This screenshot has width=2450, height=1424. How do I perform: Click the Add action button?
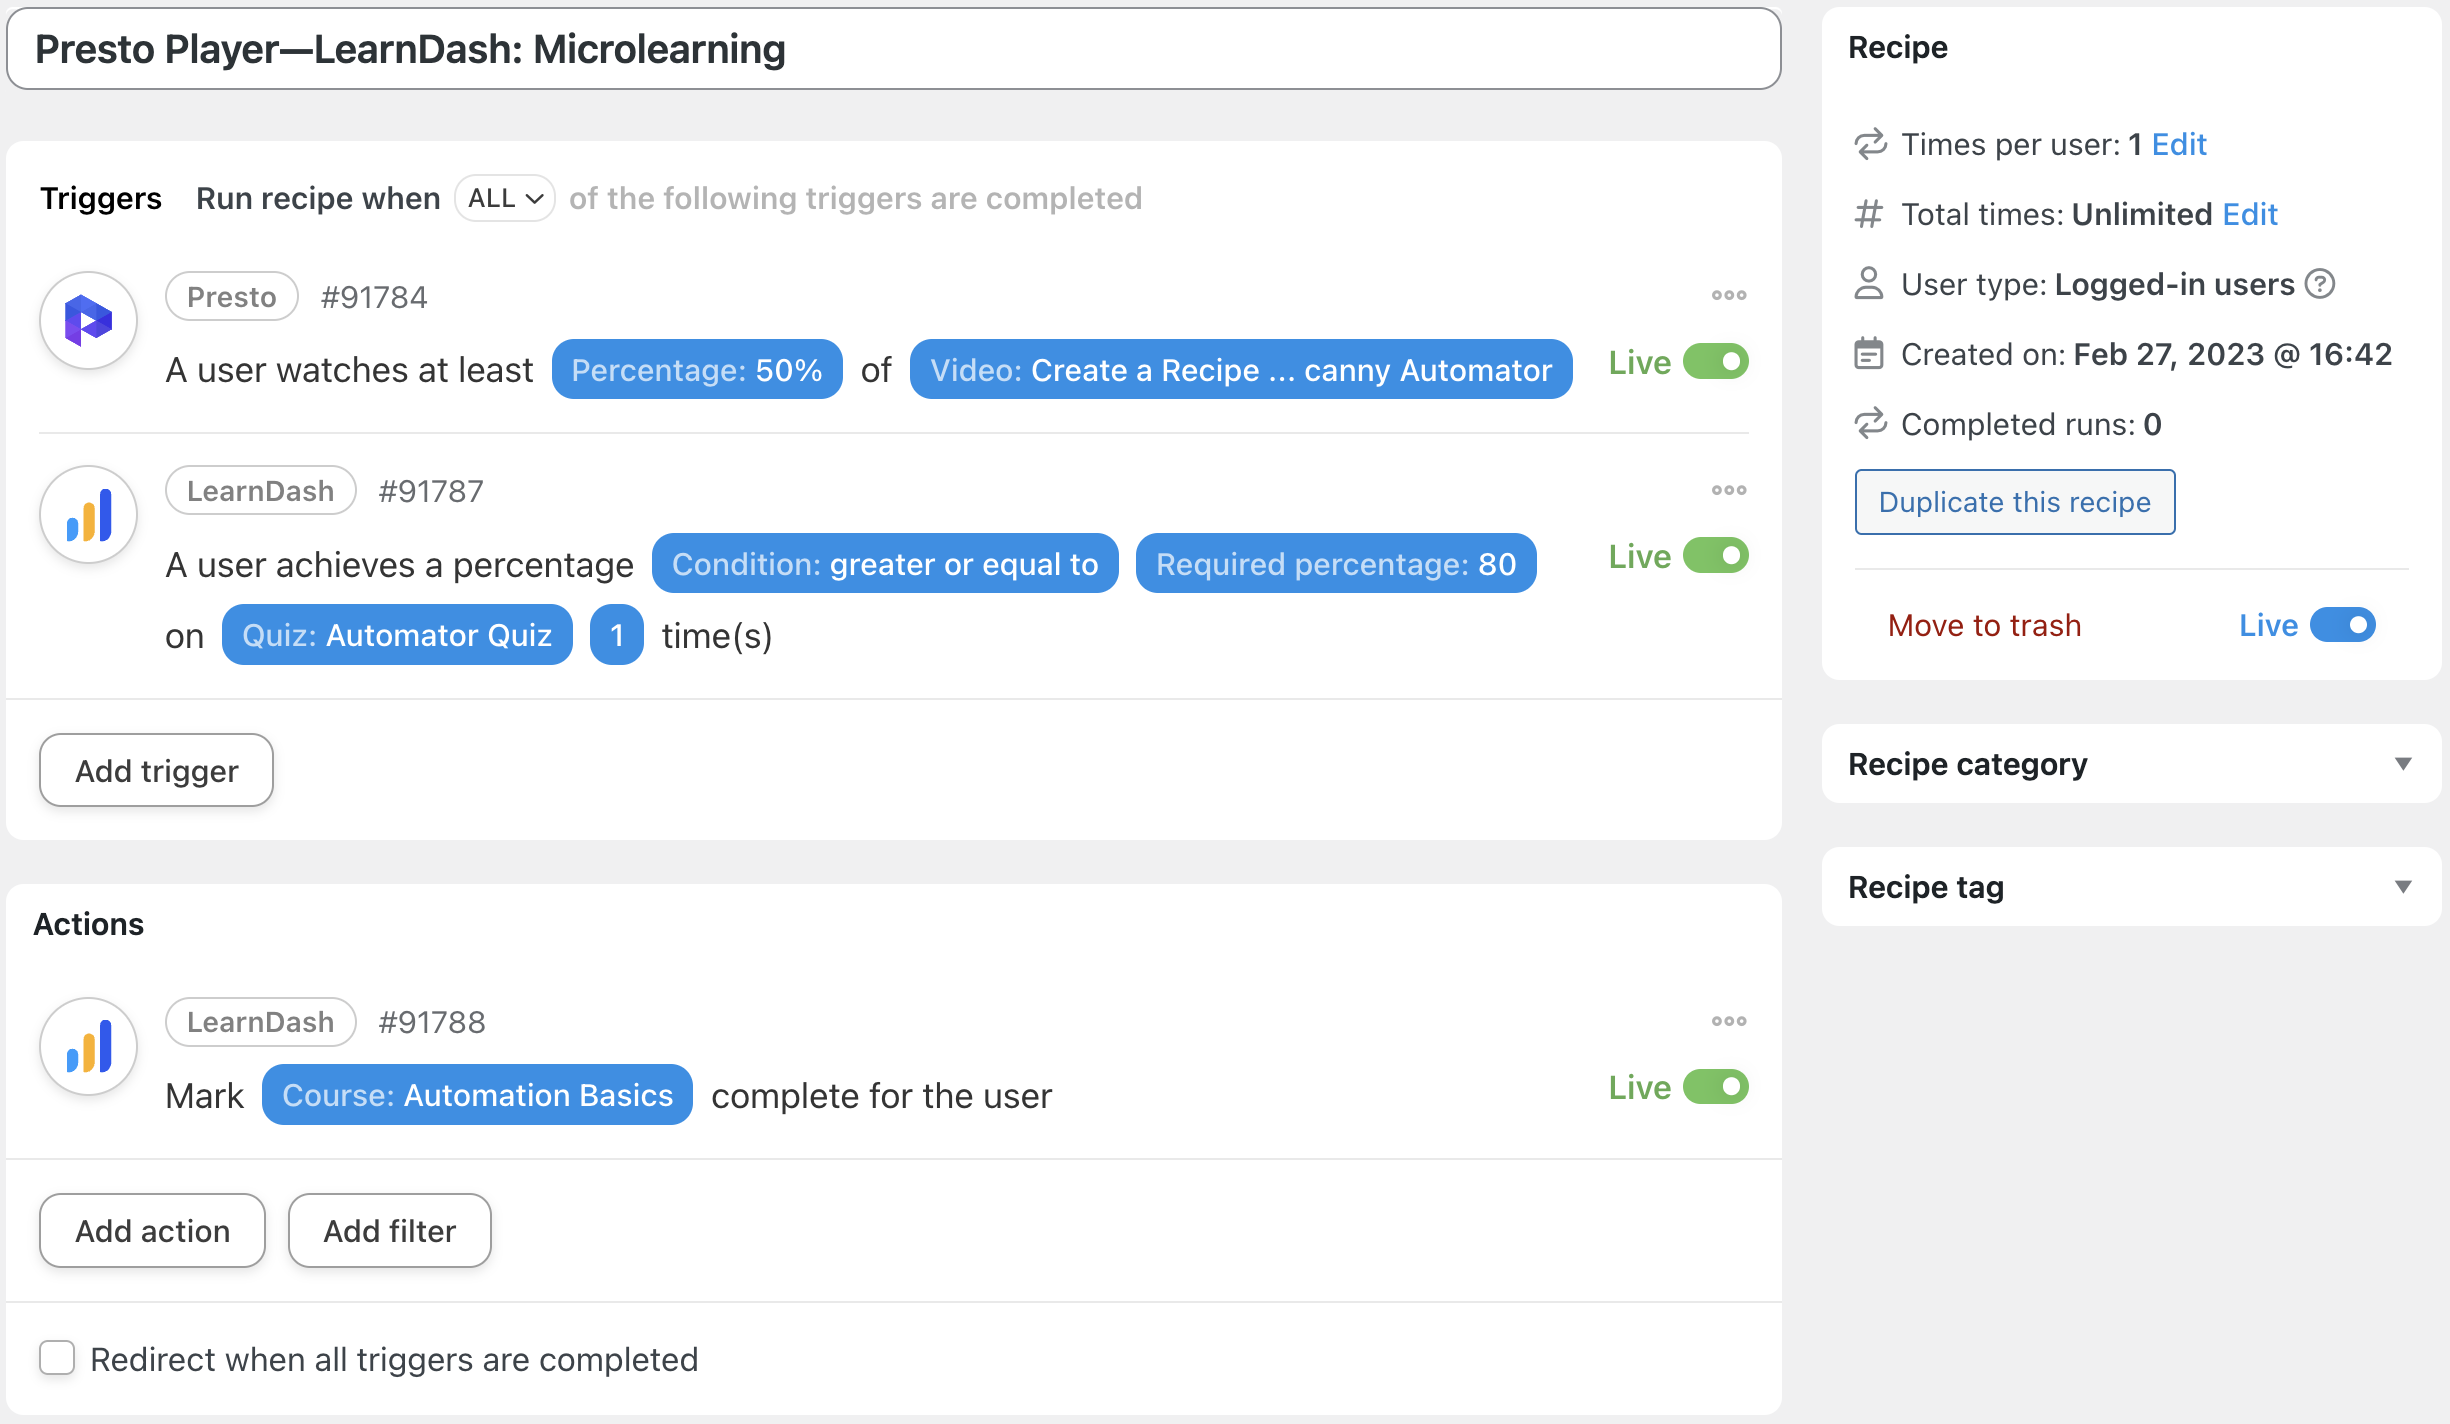152,1230
